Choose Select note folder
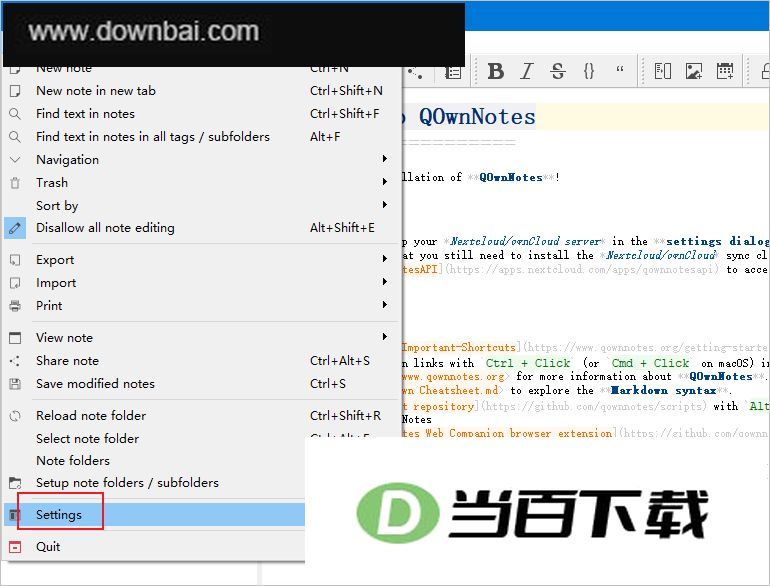This screenshot has height=586, width=770. (x=155, y=439)
